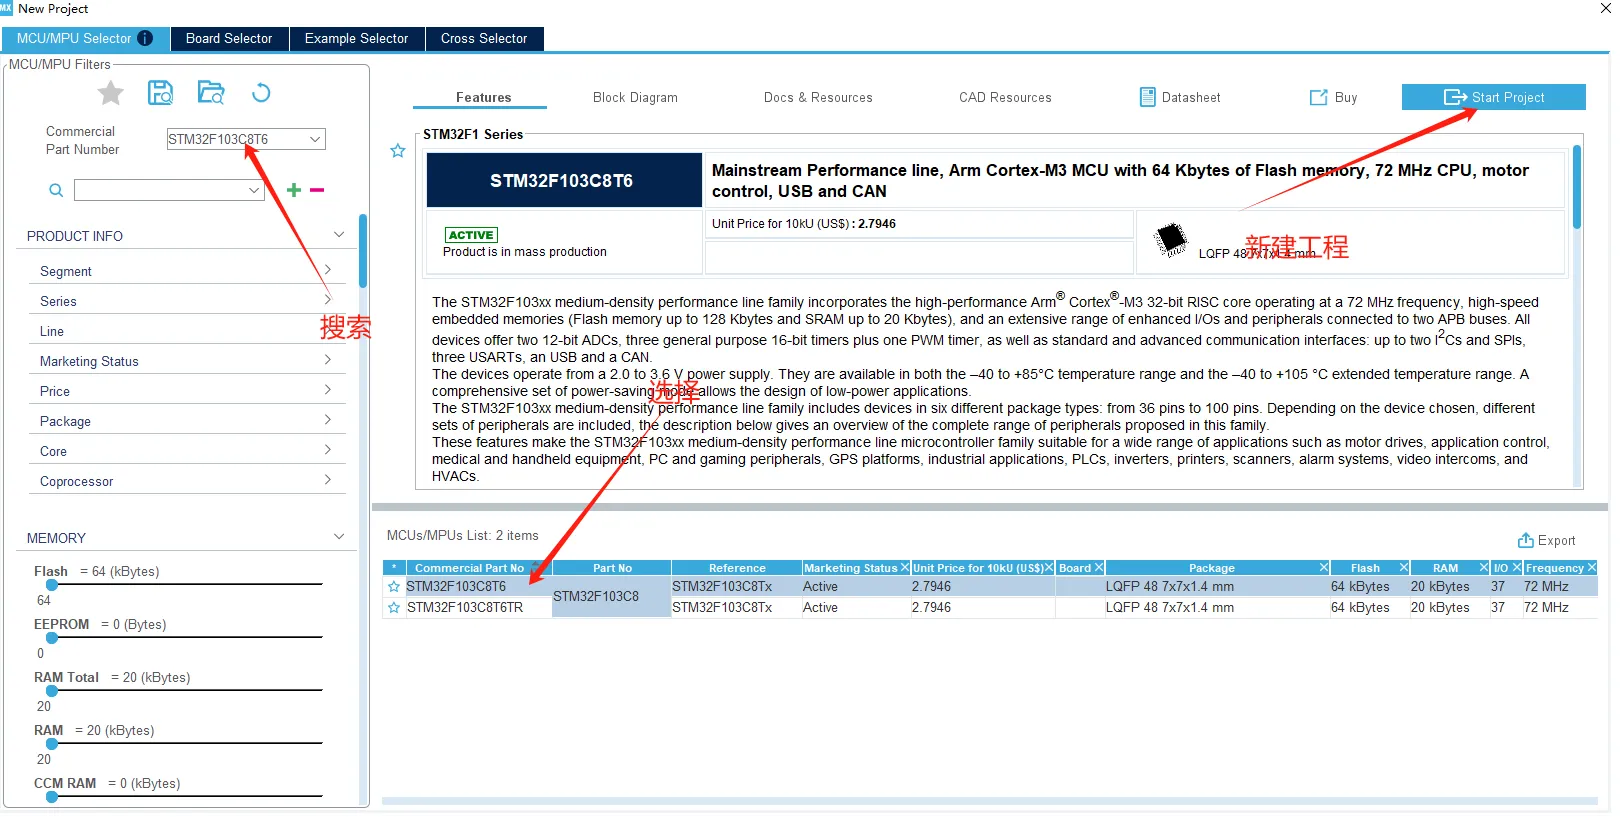Open the Datasheet link
1620x817 pixels.
[1180, 98]
